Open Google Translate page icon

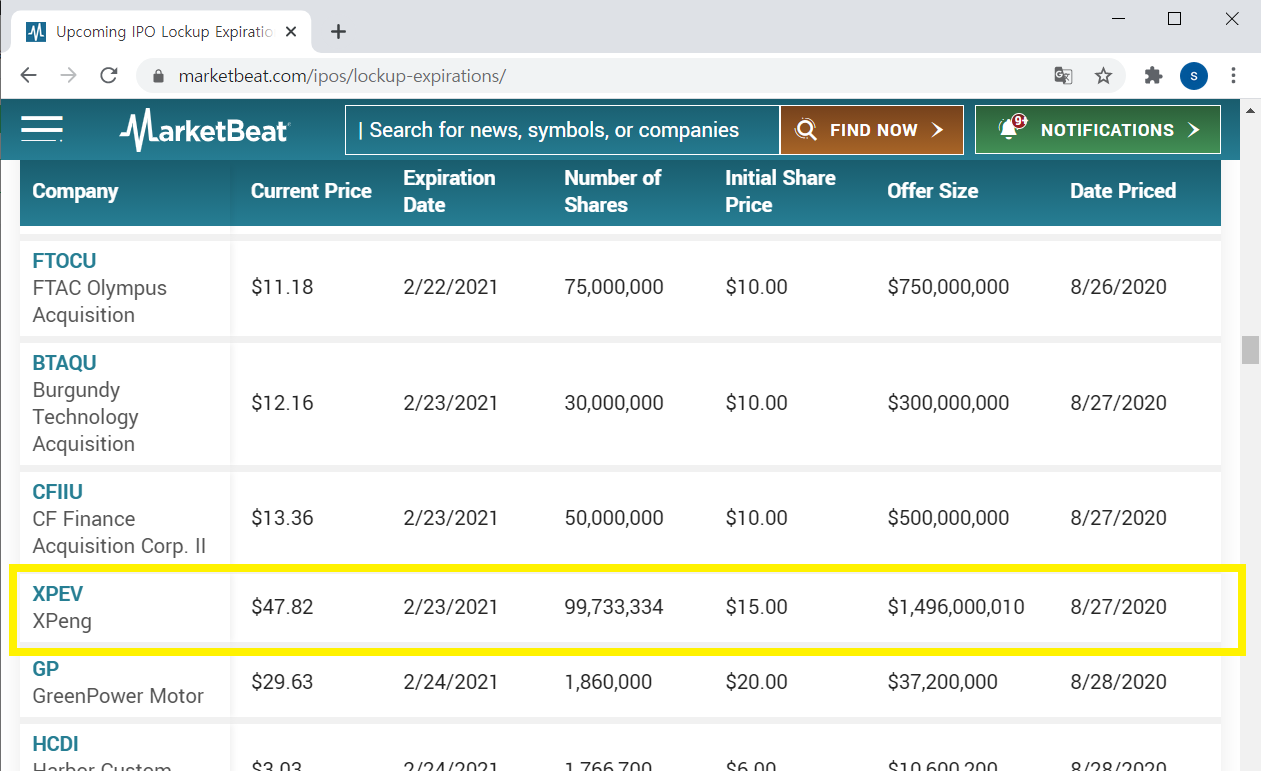1063,76
